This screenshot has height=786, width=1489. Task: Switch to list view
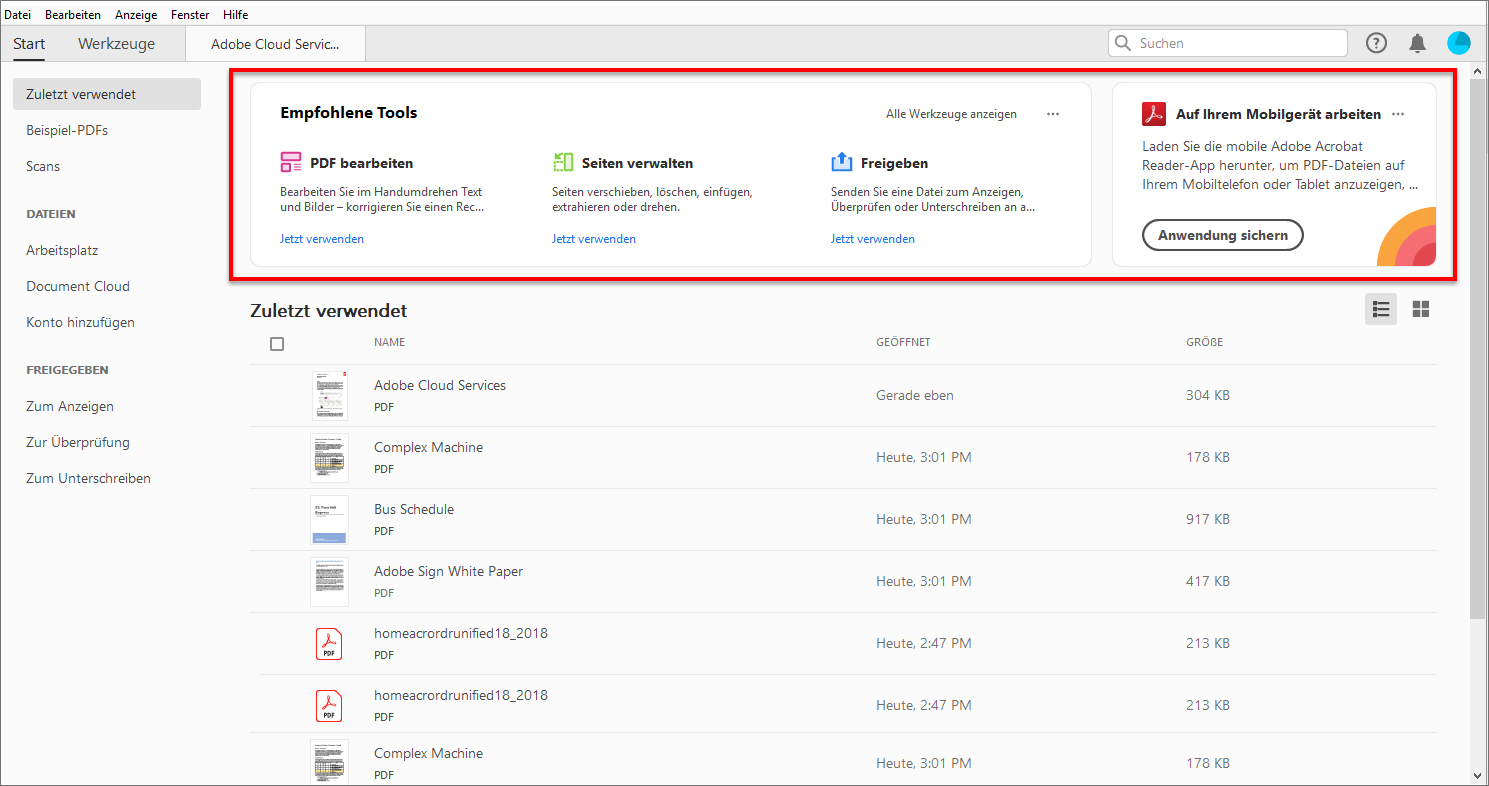(x=1381, y=309)
